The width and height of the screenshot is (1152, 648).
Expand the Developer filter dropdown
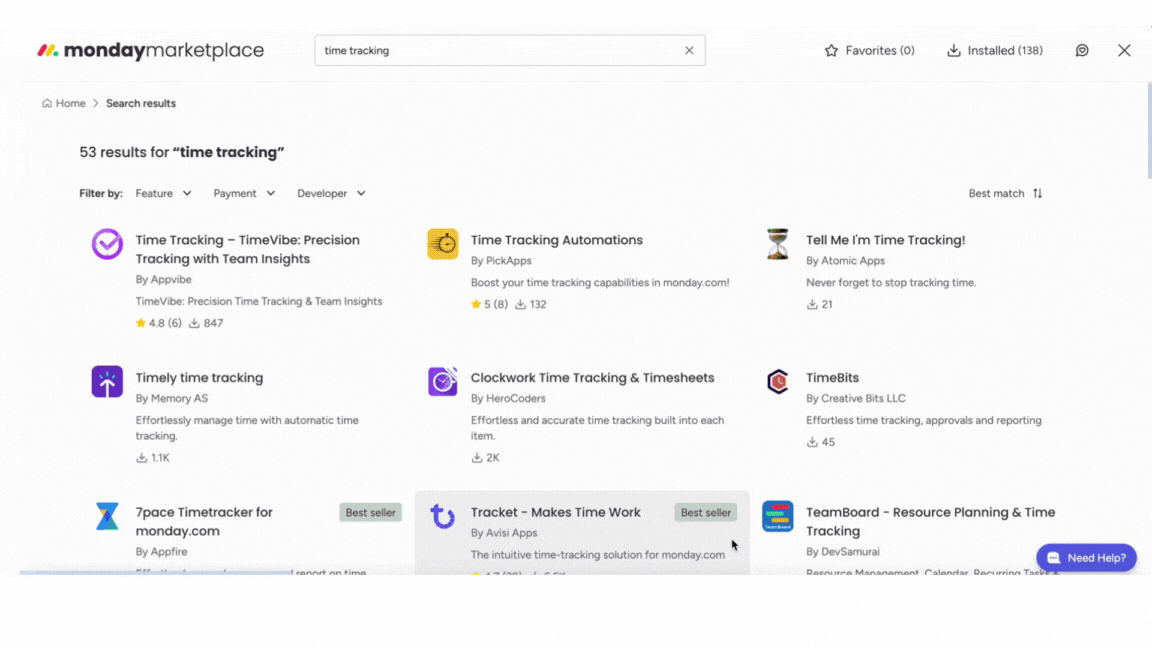[331, 193]
